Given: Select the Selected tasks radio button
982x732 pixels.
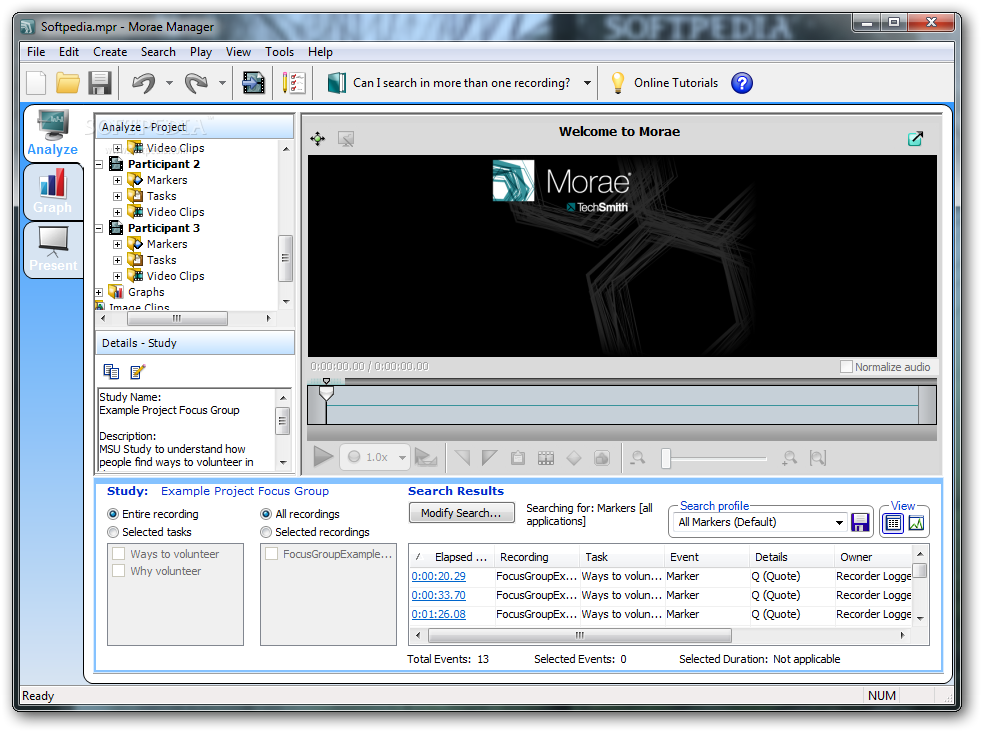Looking at the screenshot, I should (113, 532).
